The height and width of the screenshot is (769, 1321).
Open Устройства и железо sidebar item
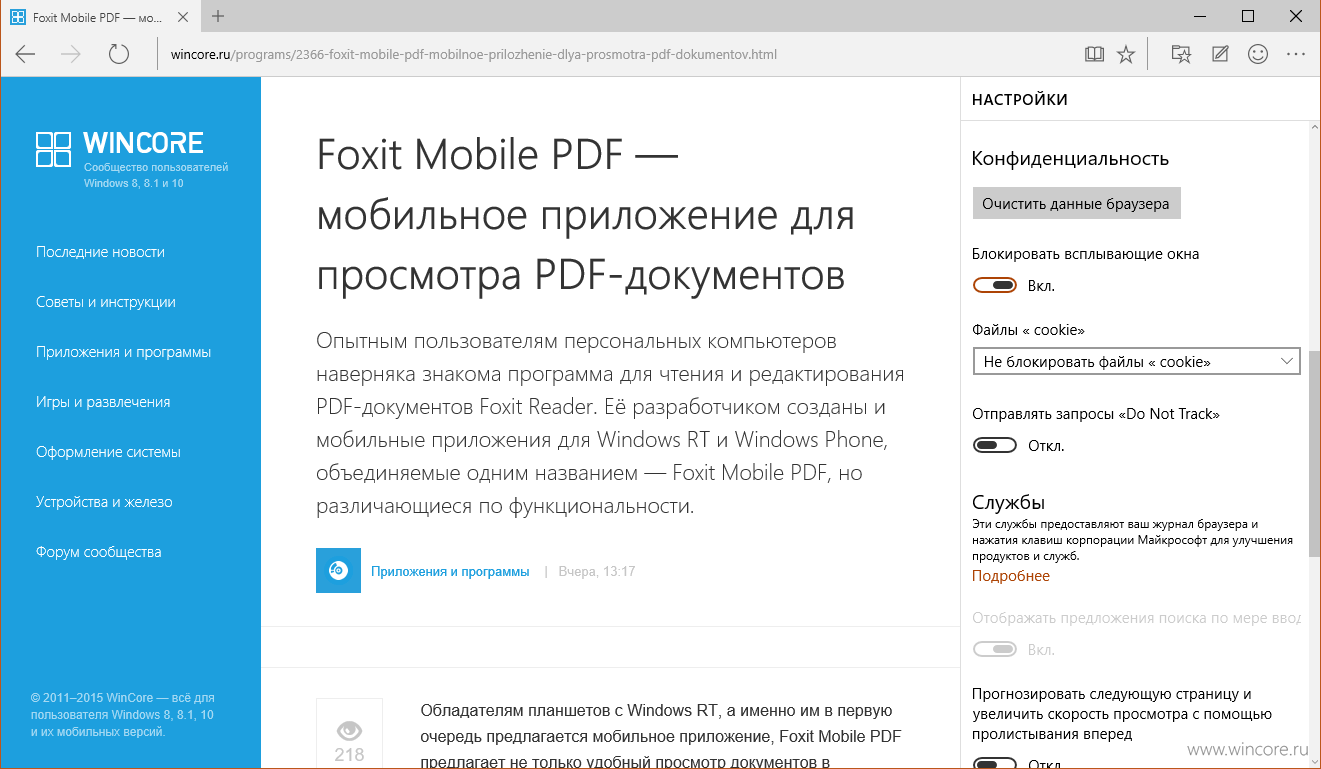[x=104, y=502]
